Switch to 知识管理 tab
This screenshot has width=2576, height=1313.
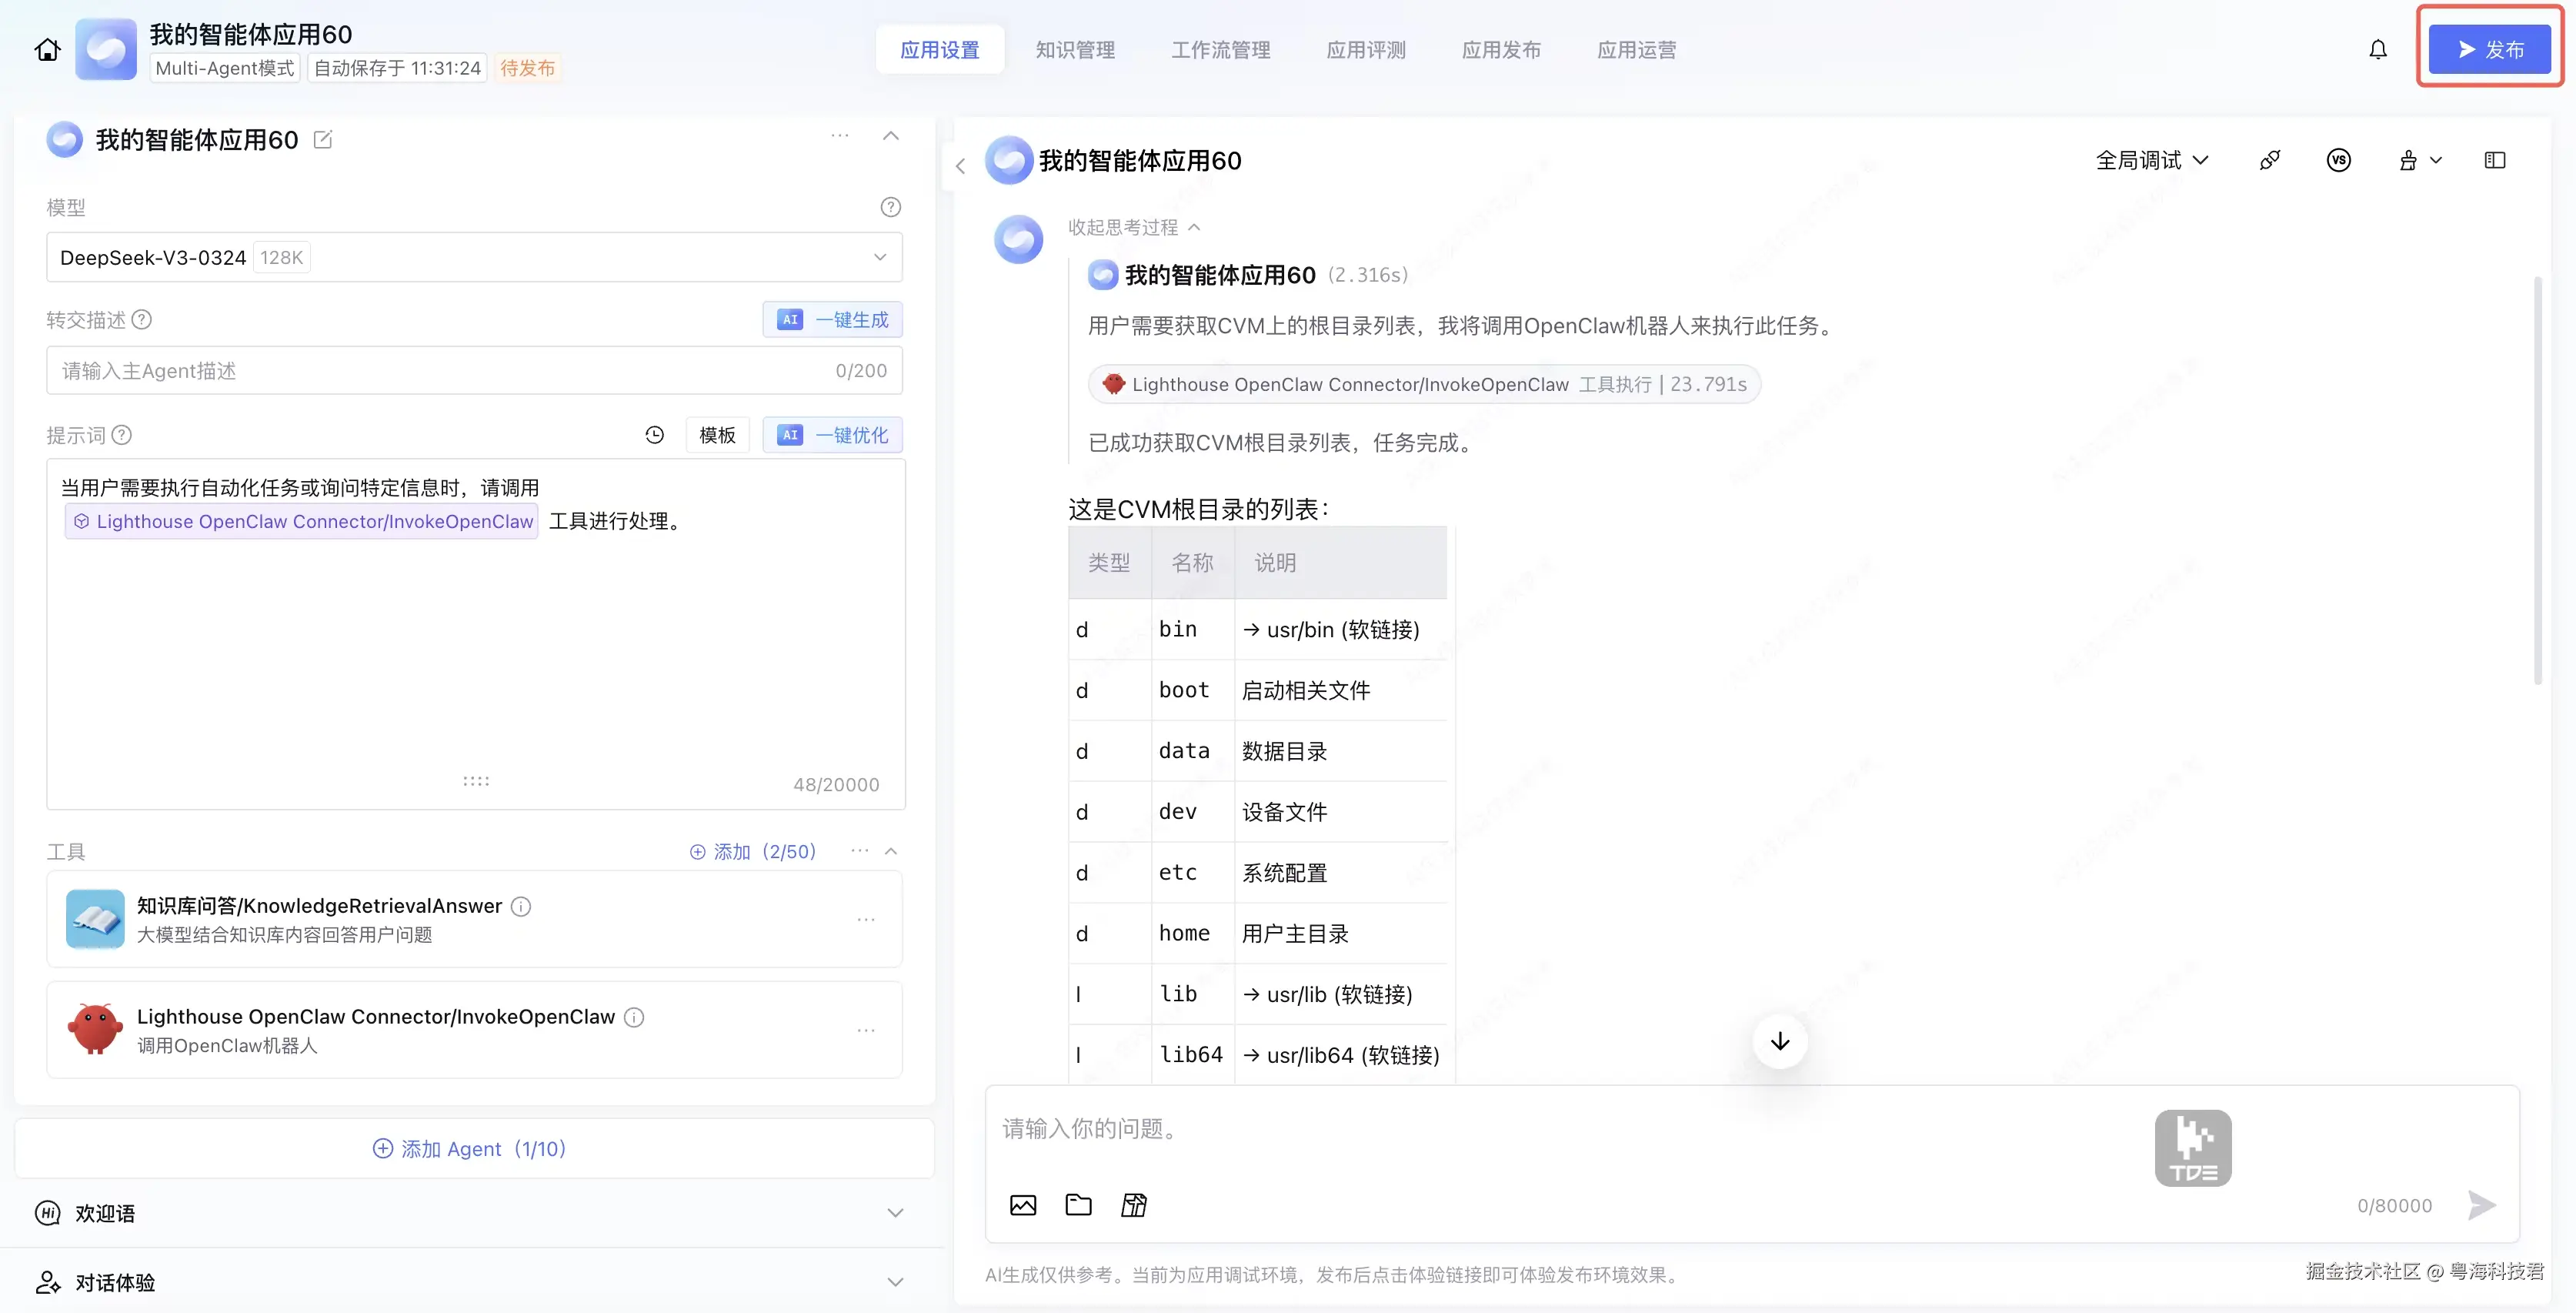coord(1075,50)
